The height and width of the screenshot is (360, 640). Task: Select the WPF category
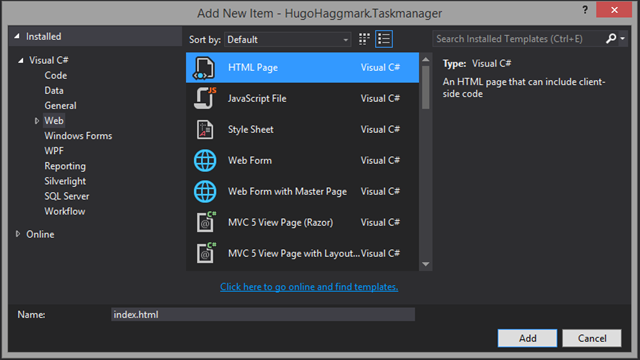click(54, 151)
